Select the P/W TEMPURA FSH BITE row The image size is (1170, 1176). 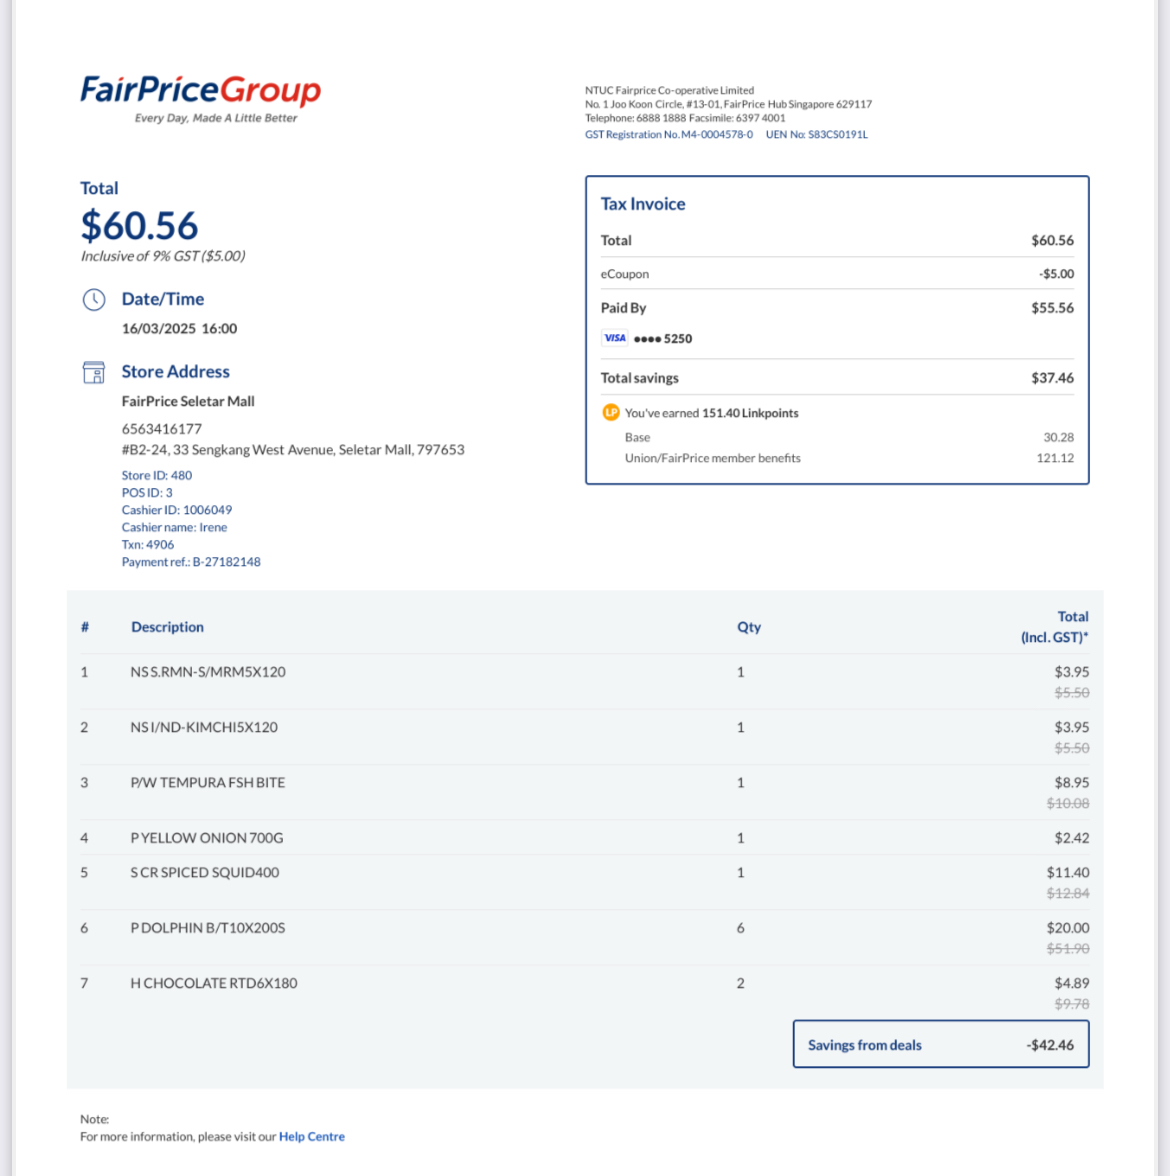585,792
